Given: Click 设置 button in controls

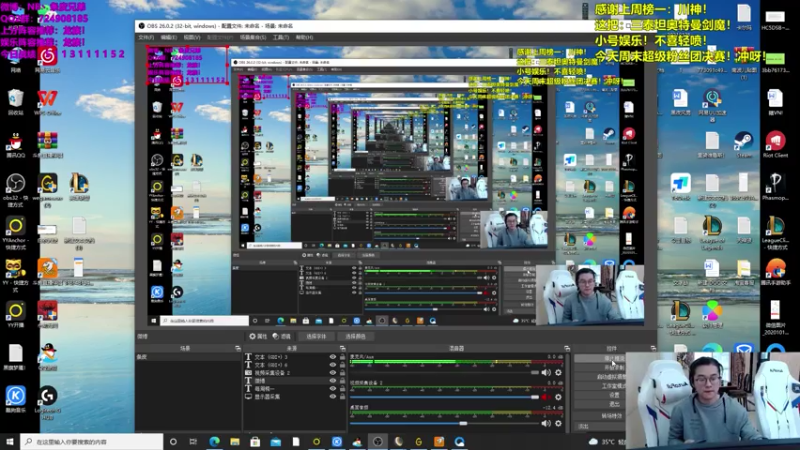Looking at the screenshot, I should (x=614, y=395).
